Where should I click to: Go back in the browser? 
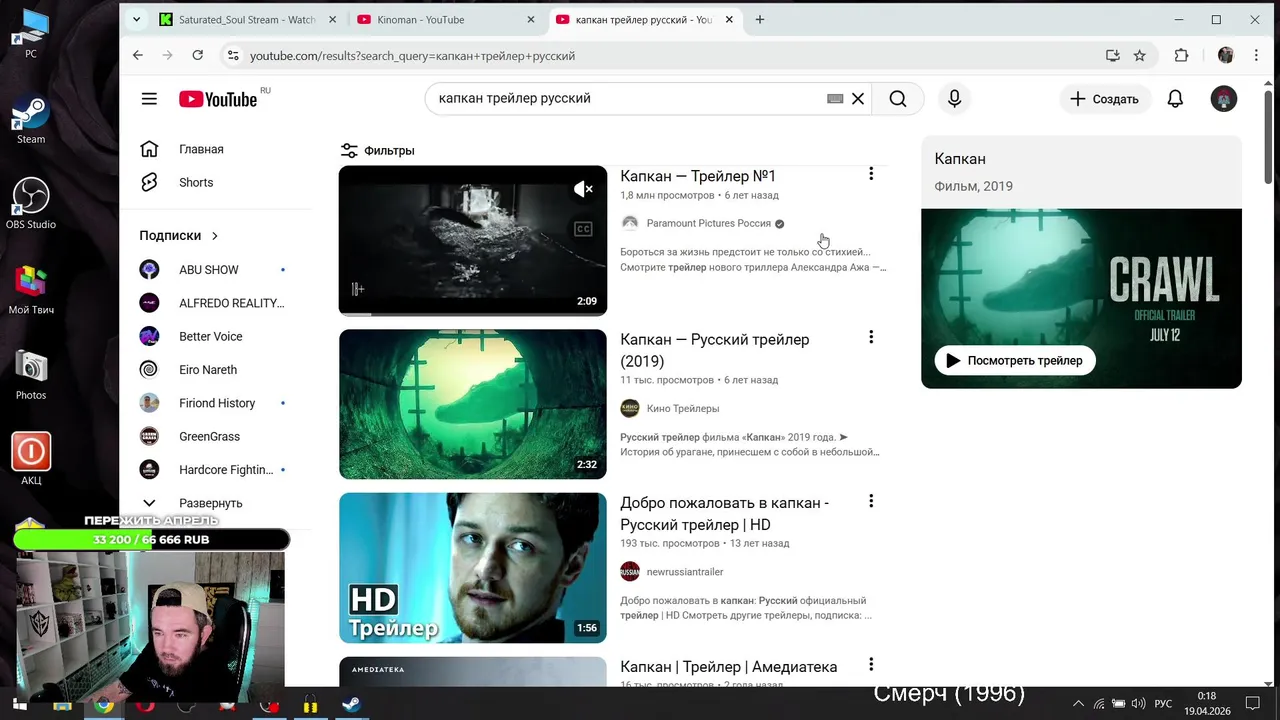click(138, 56)
